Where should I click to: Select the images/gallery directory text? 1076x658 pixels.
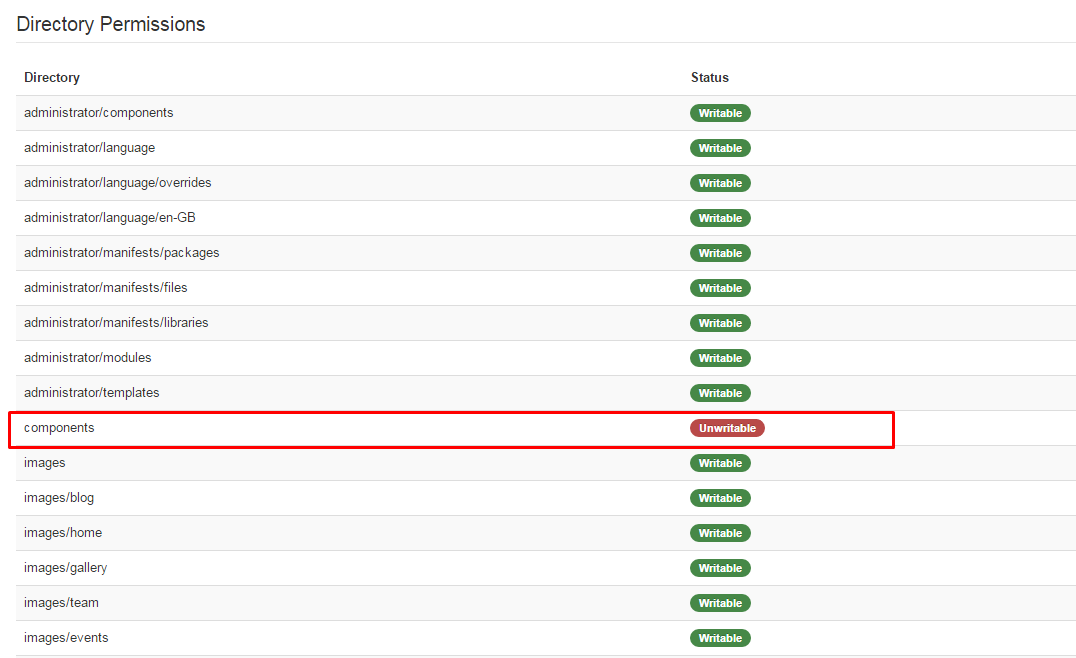65,568
